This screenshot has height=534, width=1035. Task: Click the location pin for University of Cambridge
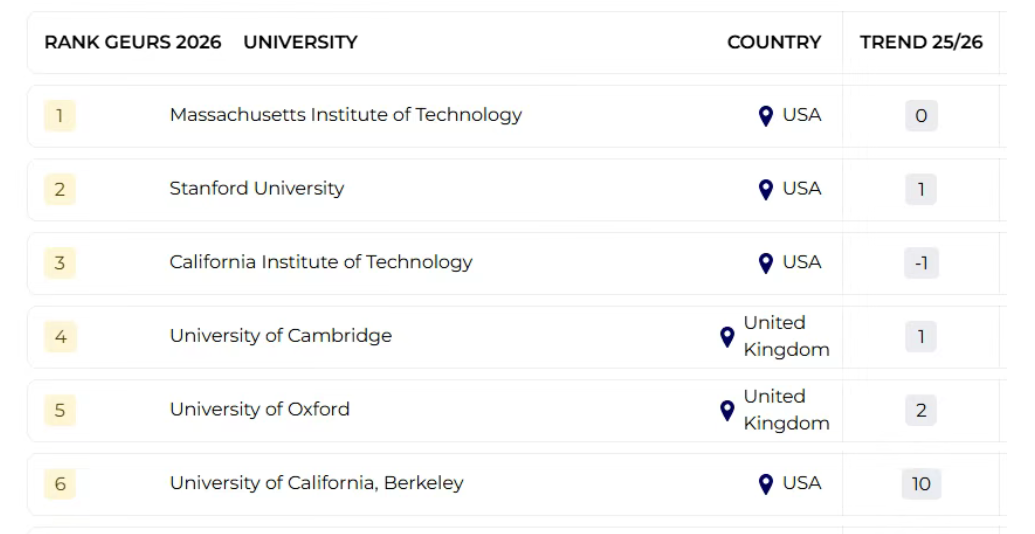click(727, 337)
